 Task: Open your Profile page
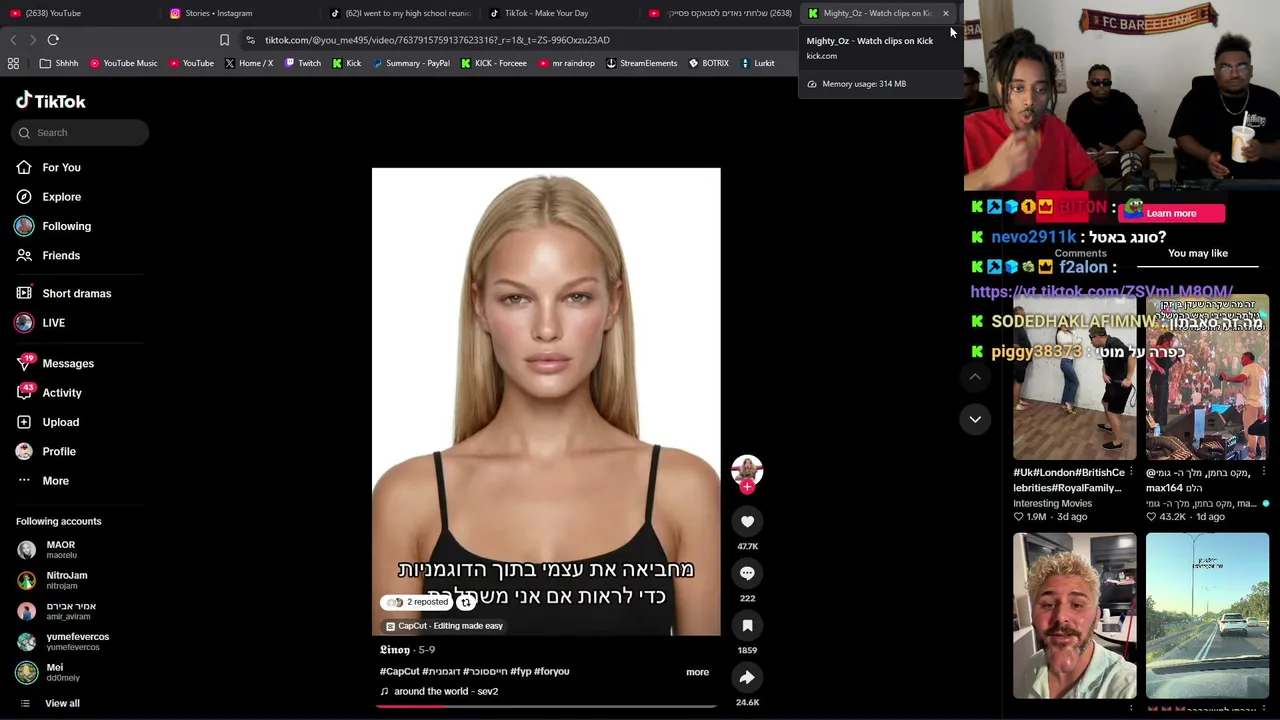(x=59, y=451)
